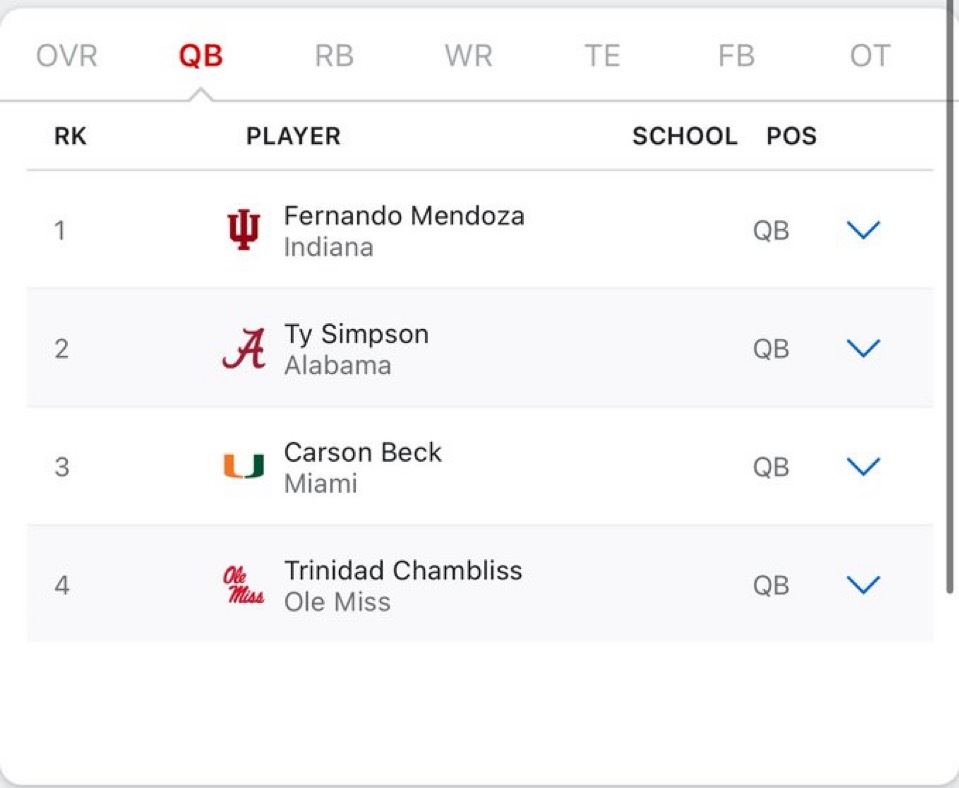Expand Trinidad Chambliss's row chevron
Viewport: 959px width, 788px height.
[x=862, y=585]
